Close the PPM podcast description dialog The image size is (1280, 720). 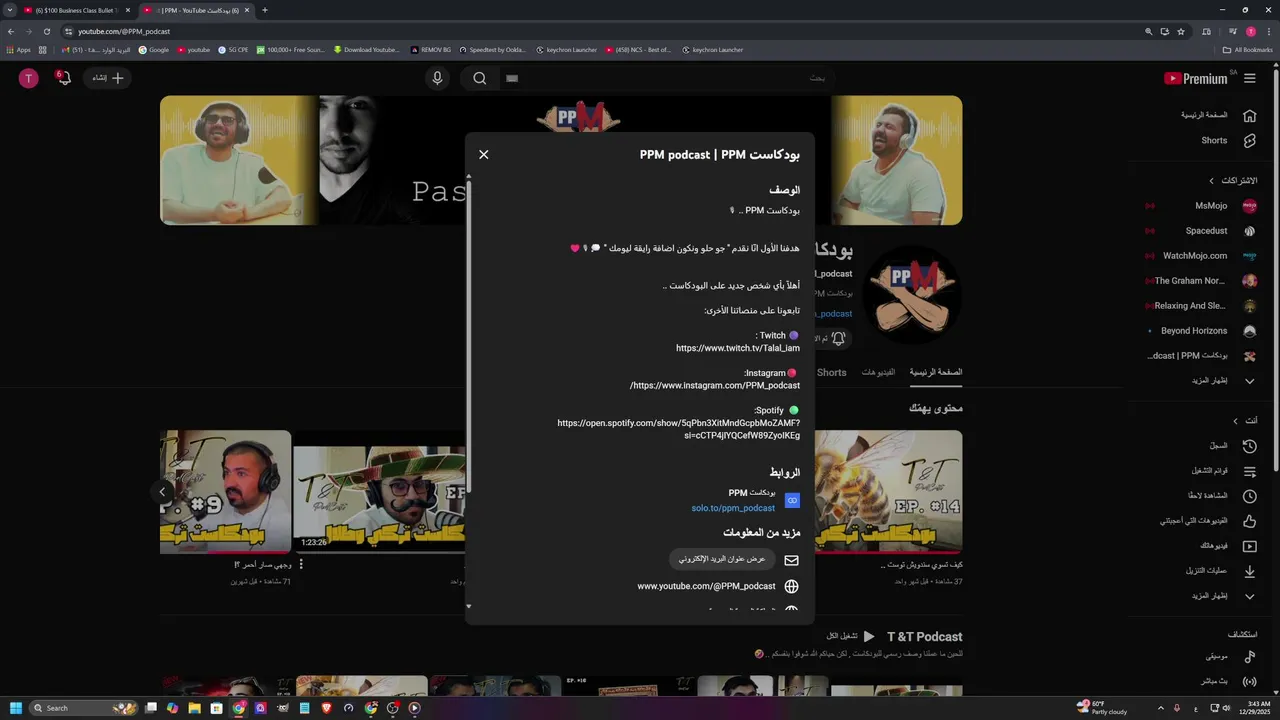(484, 154)
